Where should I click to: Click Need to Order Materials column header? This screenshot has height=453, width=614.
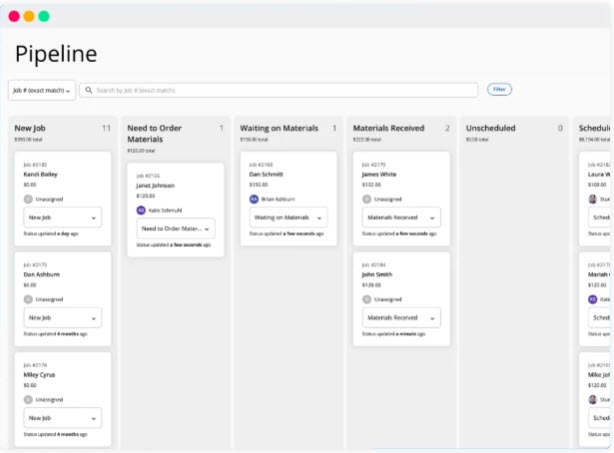(x=154, y=134)
